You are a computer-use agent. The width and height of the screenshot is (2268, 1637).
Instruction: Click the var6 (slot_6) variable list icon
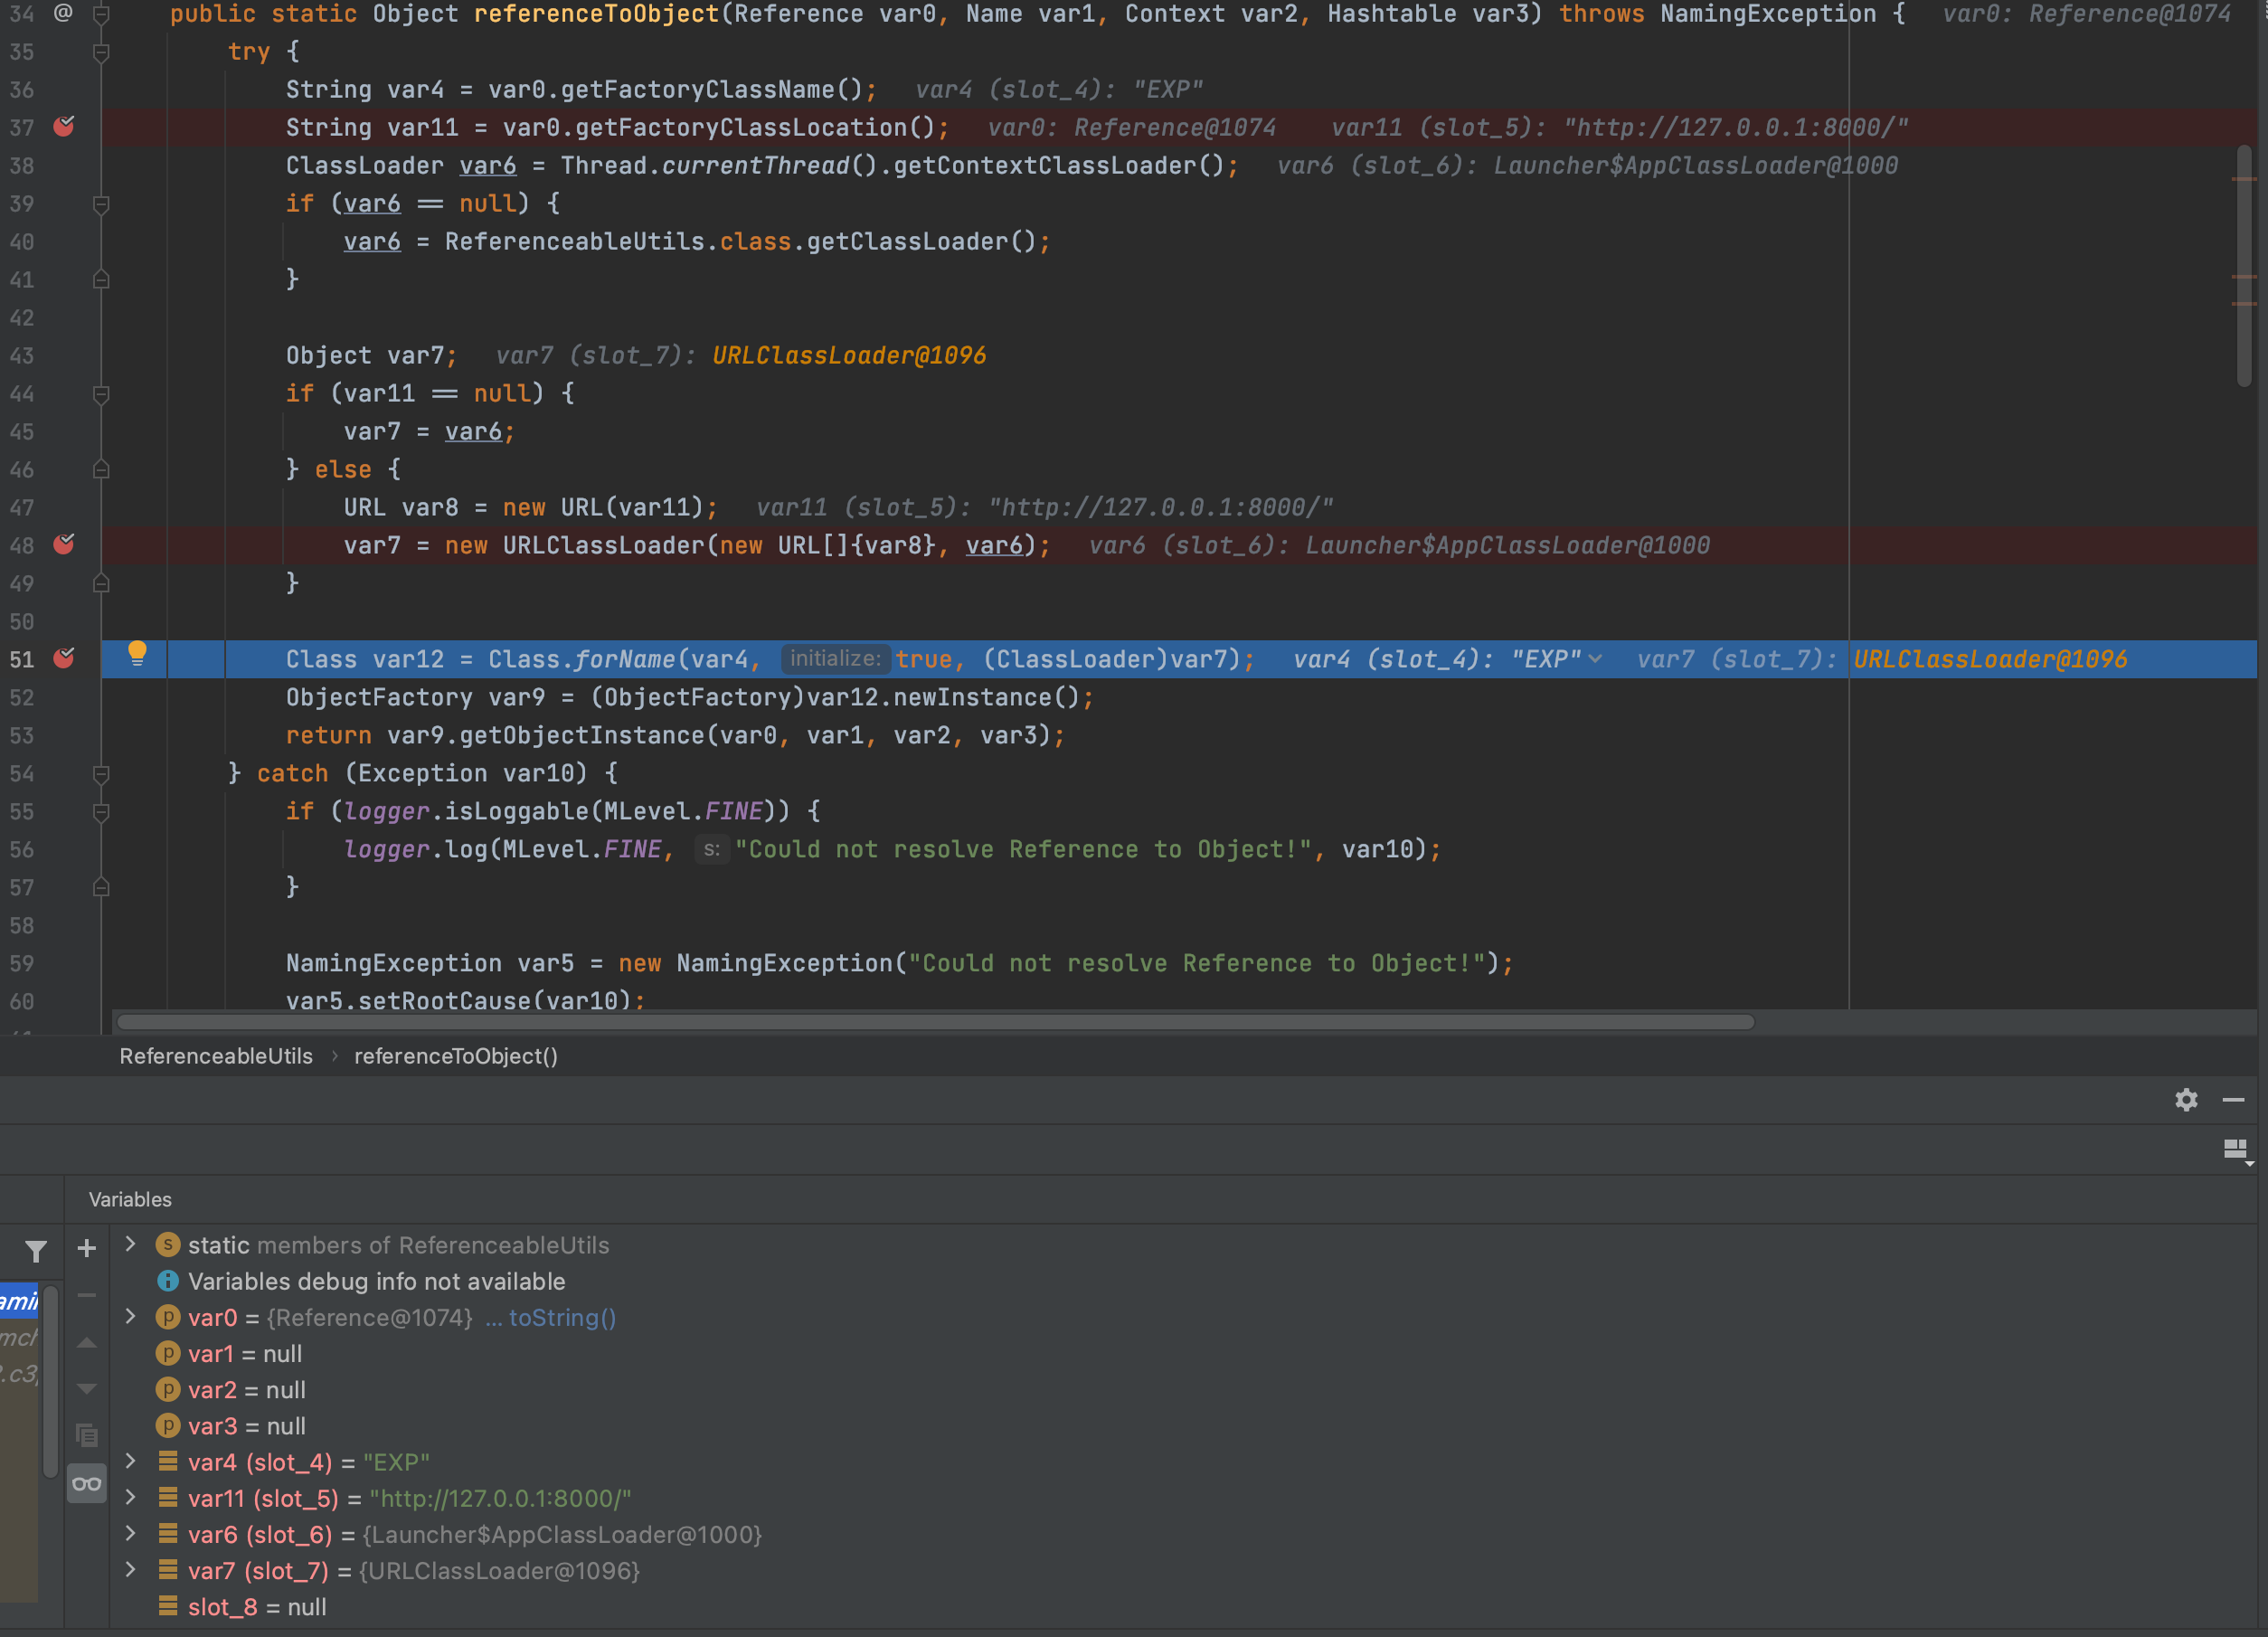(168, 1533)
